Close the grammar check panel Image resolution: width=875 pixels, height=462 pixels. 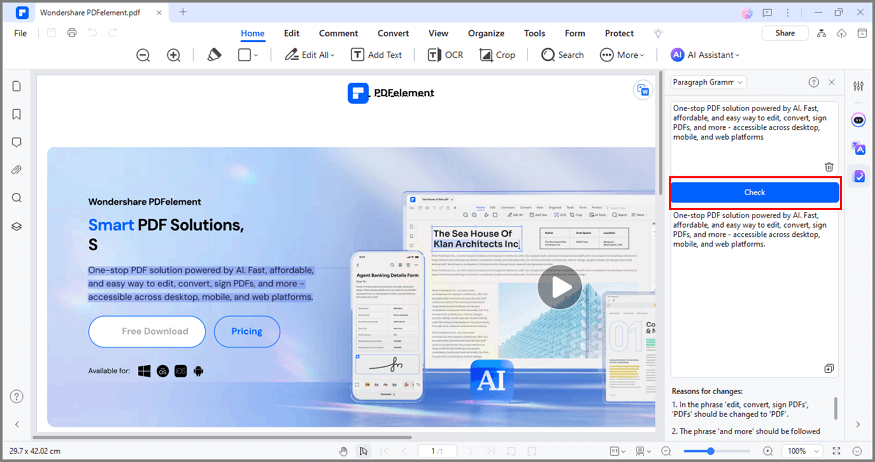pyautogui.click(x=831, y=82)
